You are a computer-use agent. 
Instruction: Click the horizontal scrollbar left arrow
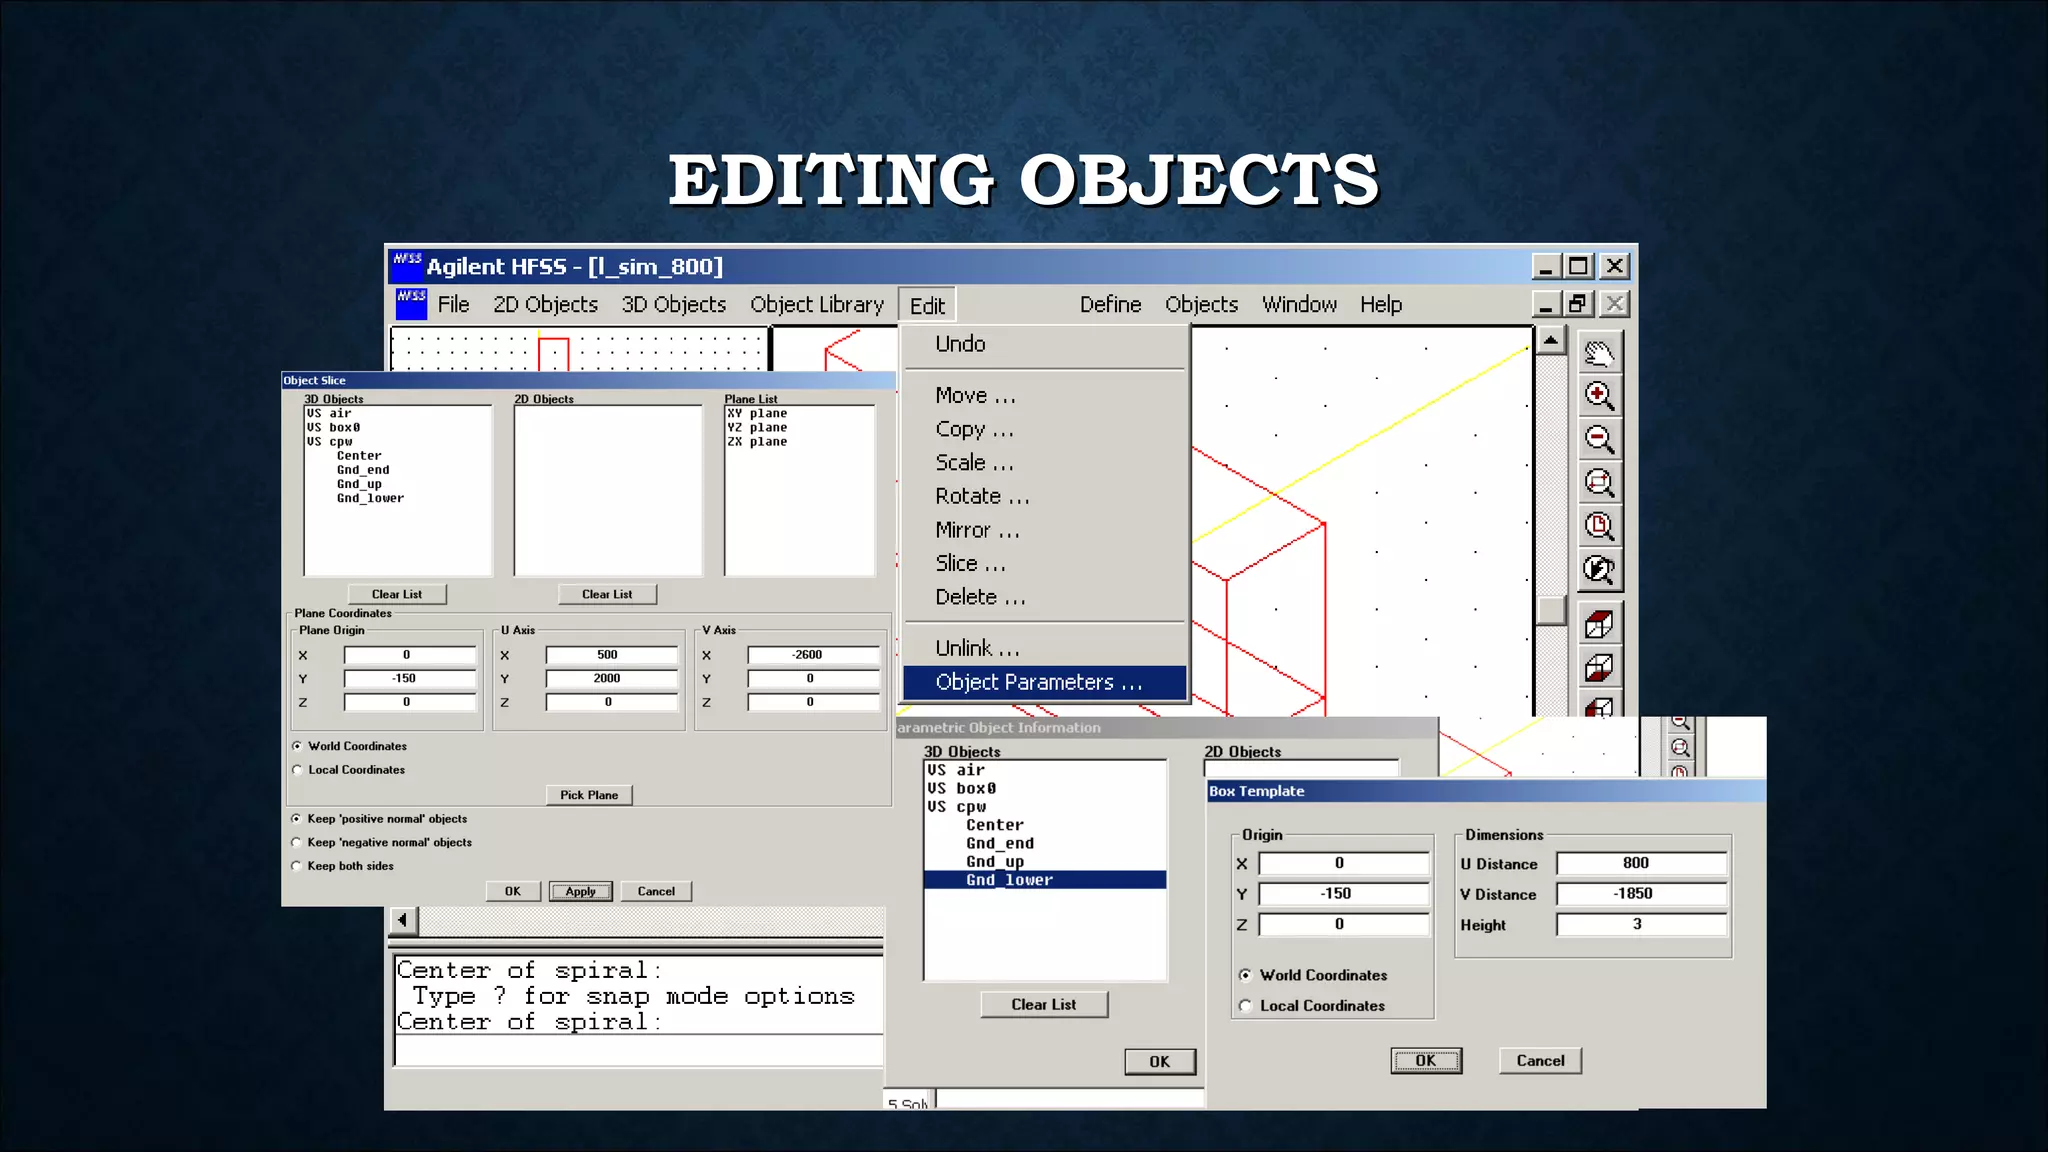point(403,920)
